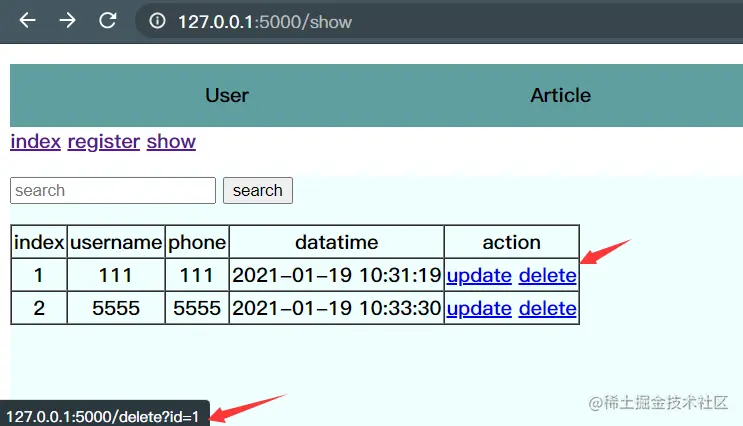This screenshot has width=743, height=426.
Task: Reload the page with the refresh icon
Action: pos(108,20)
